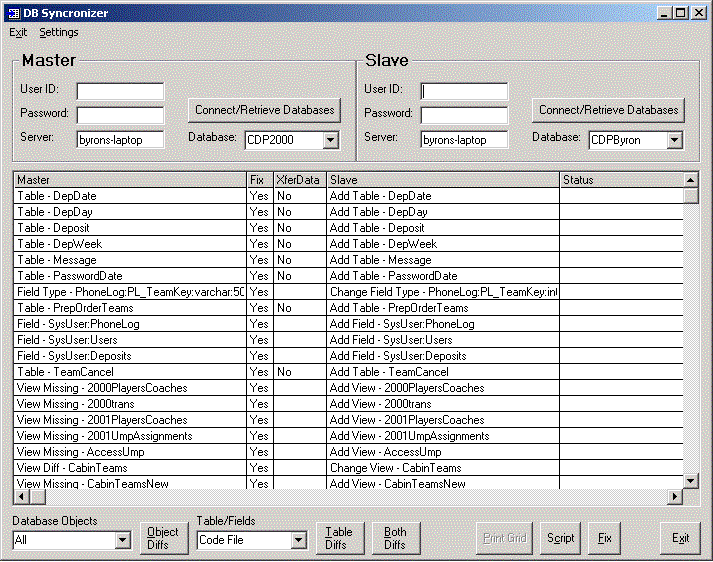Open the Exit menu
The height and width of the screenshot is (562, 713).
(18, 32)
